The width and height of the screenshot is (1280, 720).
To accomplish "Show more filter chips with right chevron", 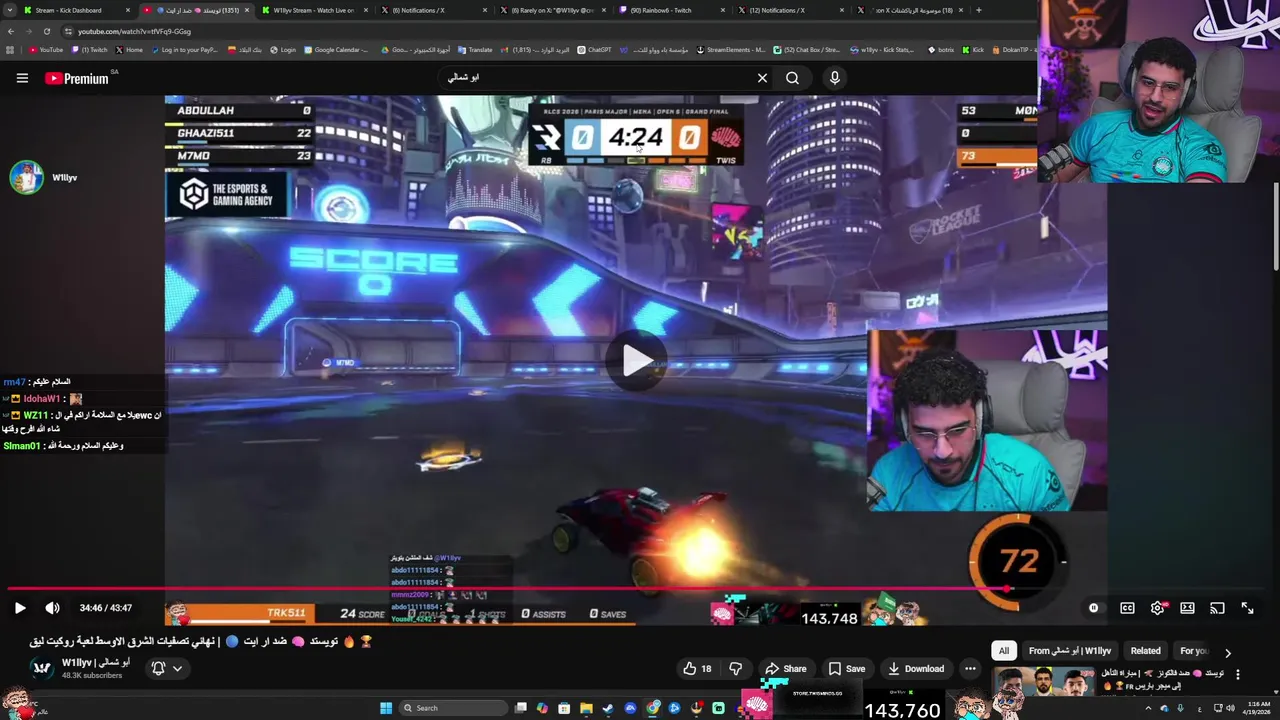I will coord(1228,652).
